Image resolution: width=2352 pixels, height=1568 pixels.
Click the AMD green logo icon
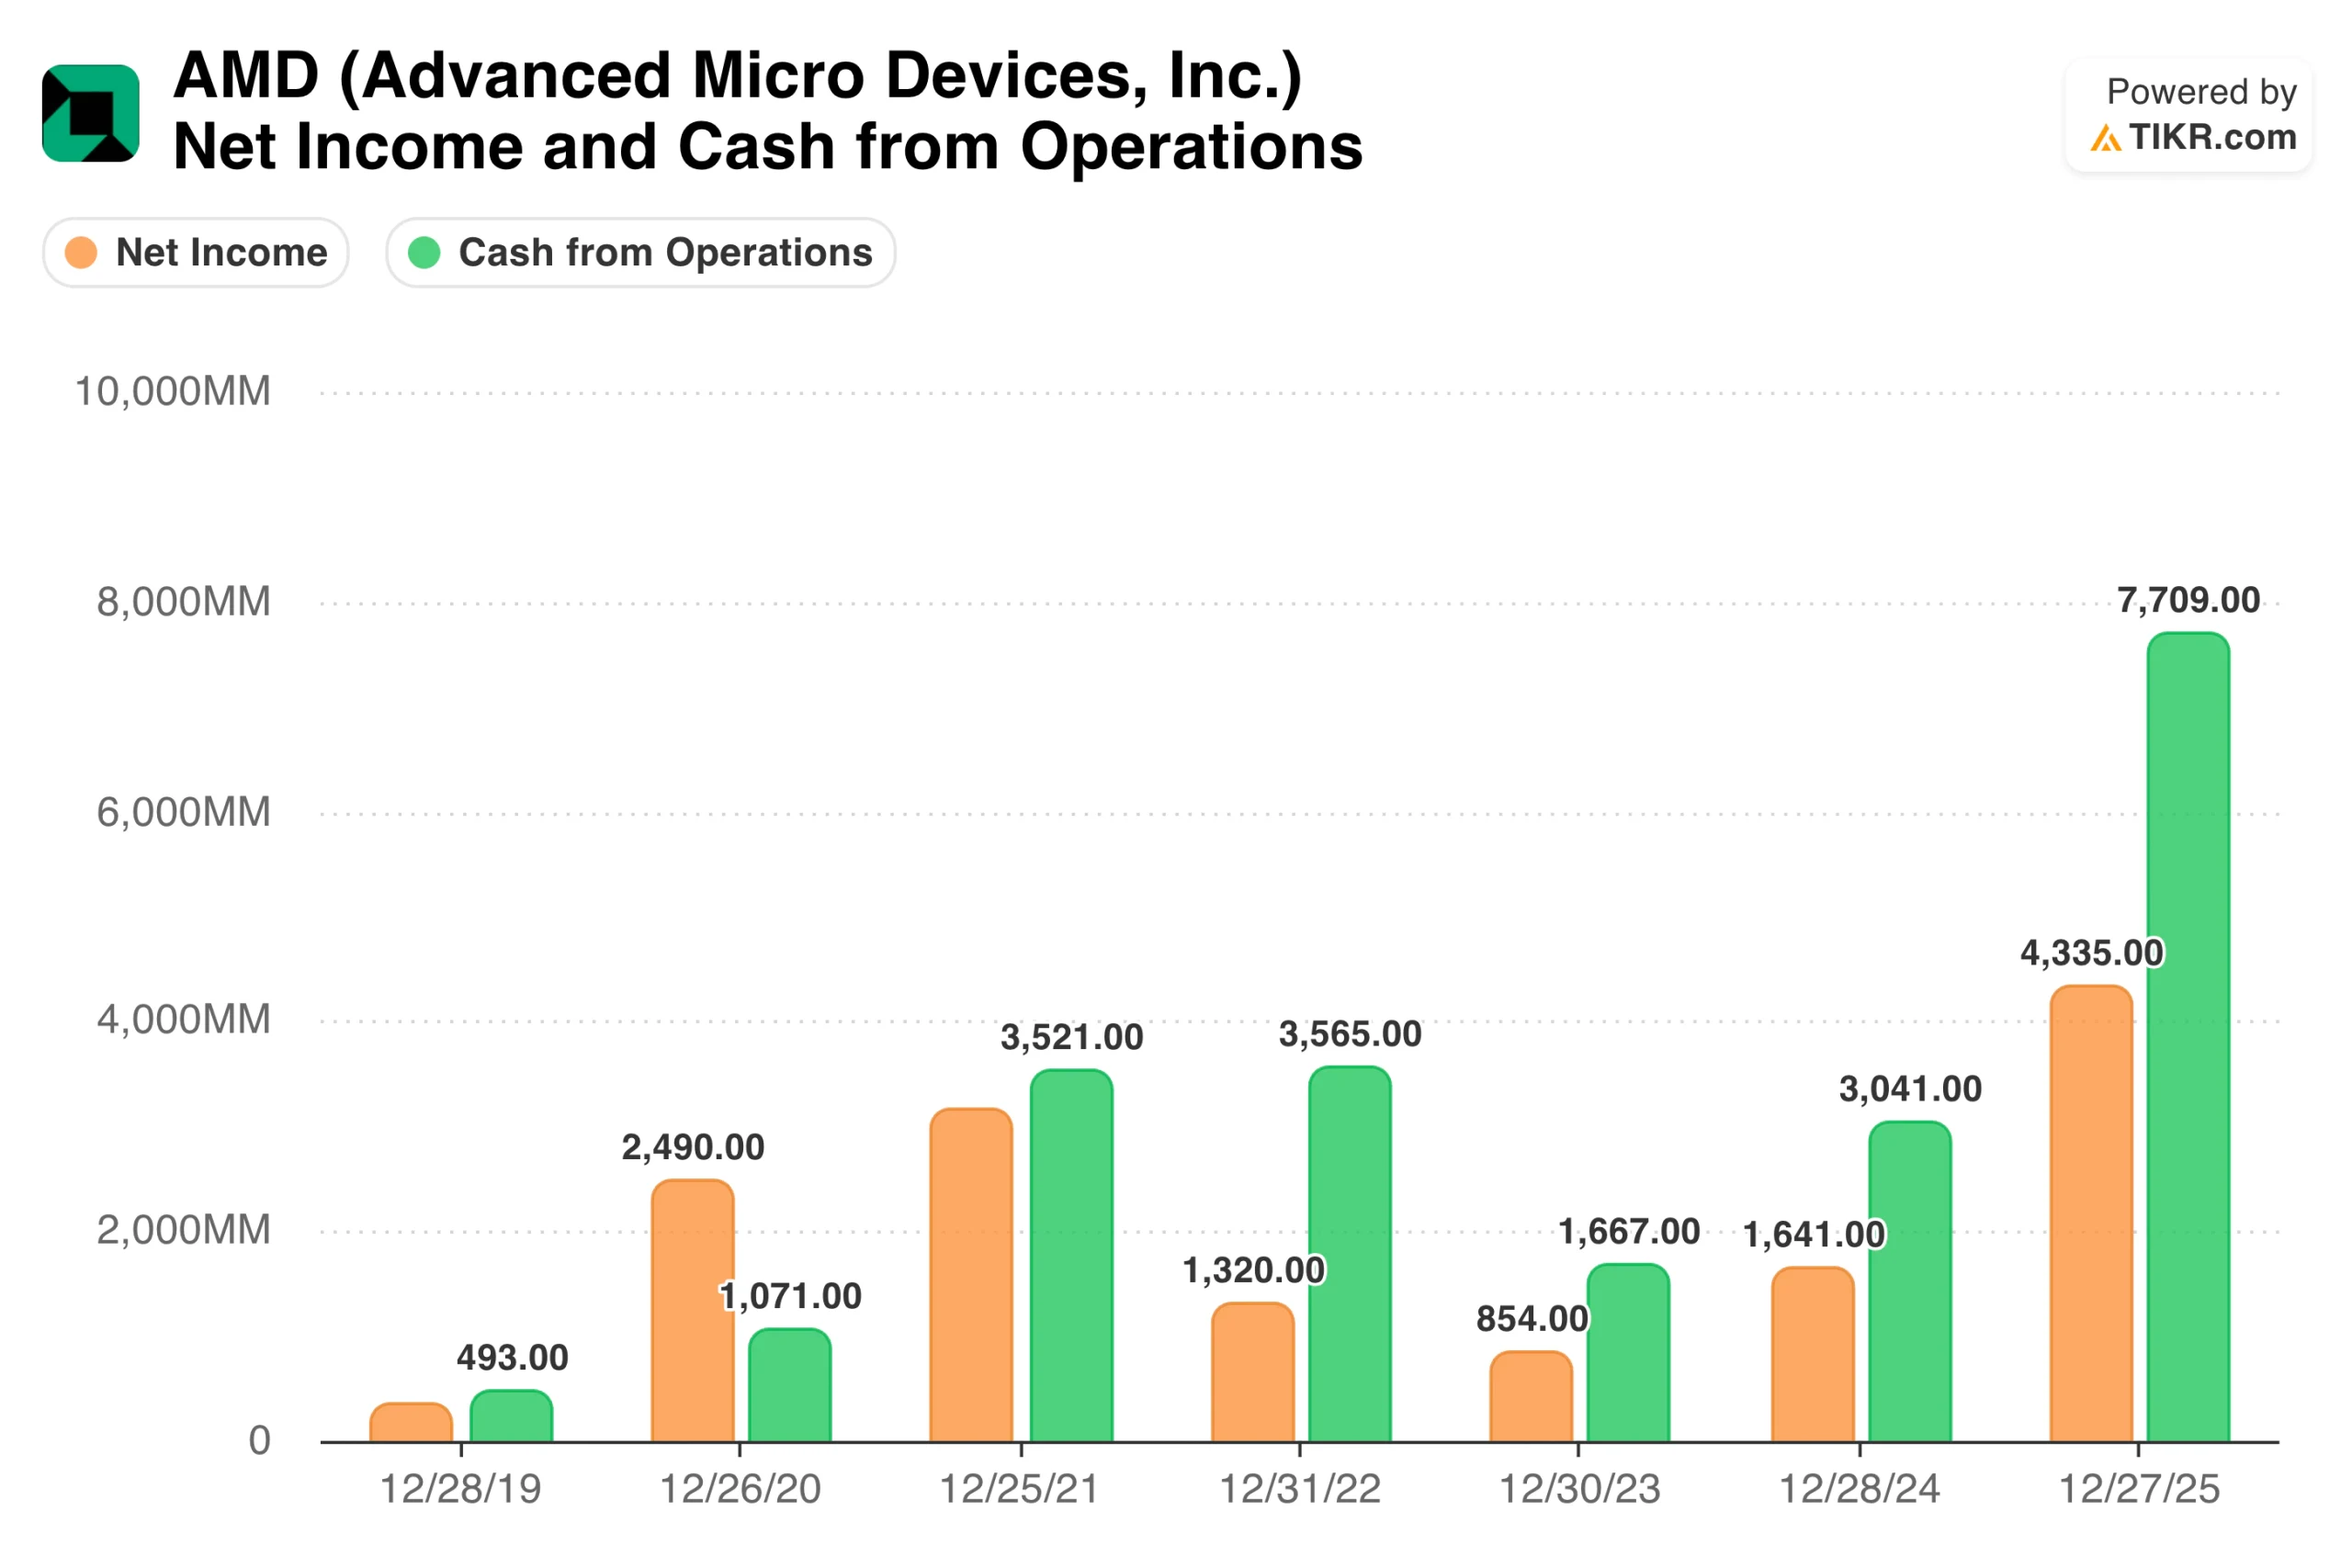(x=90, y=113)
